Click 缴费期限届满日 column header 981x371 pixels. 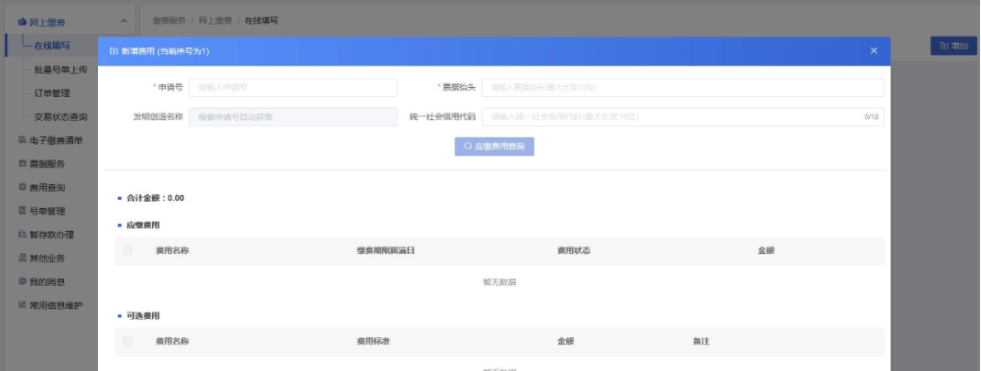pyautogui.click(x=385, y=251)
